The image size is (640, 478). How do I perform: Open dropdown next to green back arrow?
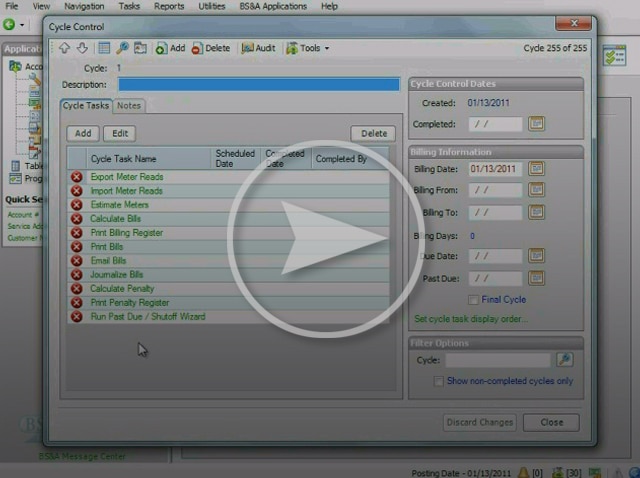click(x=22, y=25)
